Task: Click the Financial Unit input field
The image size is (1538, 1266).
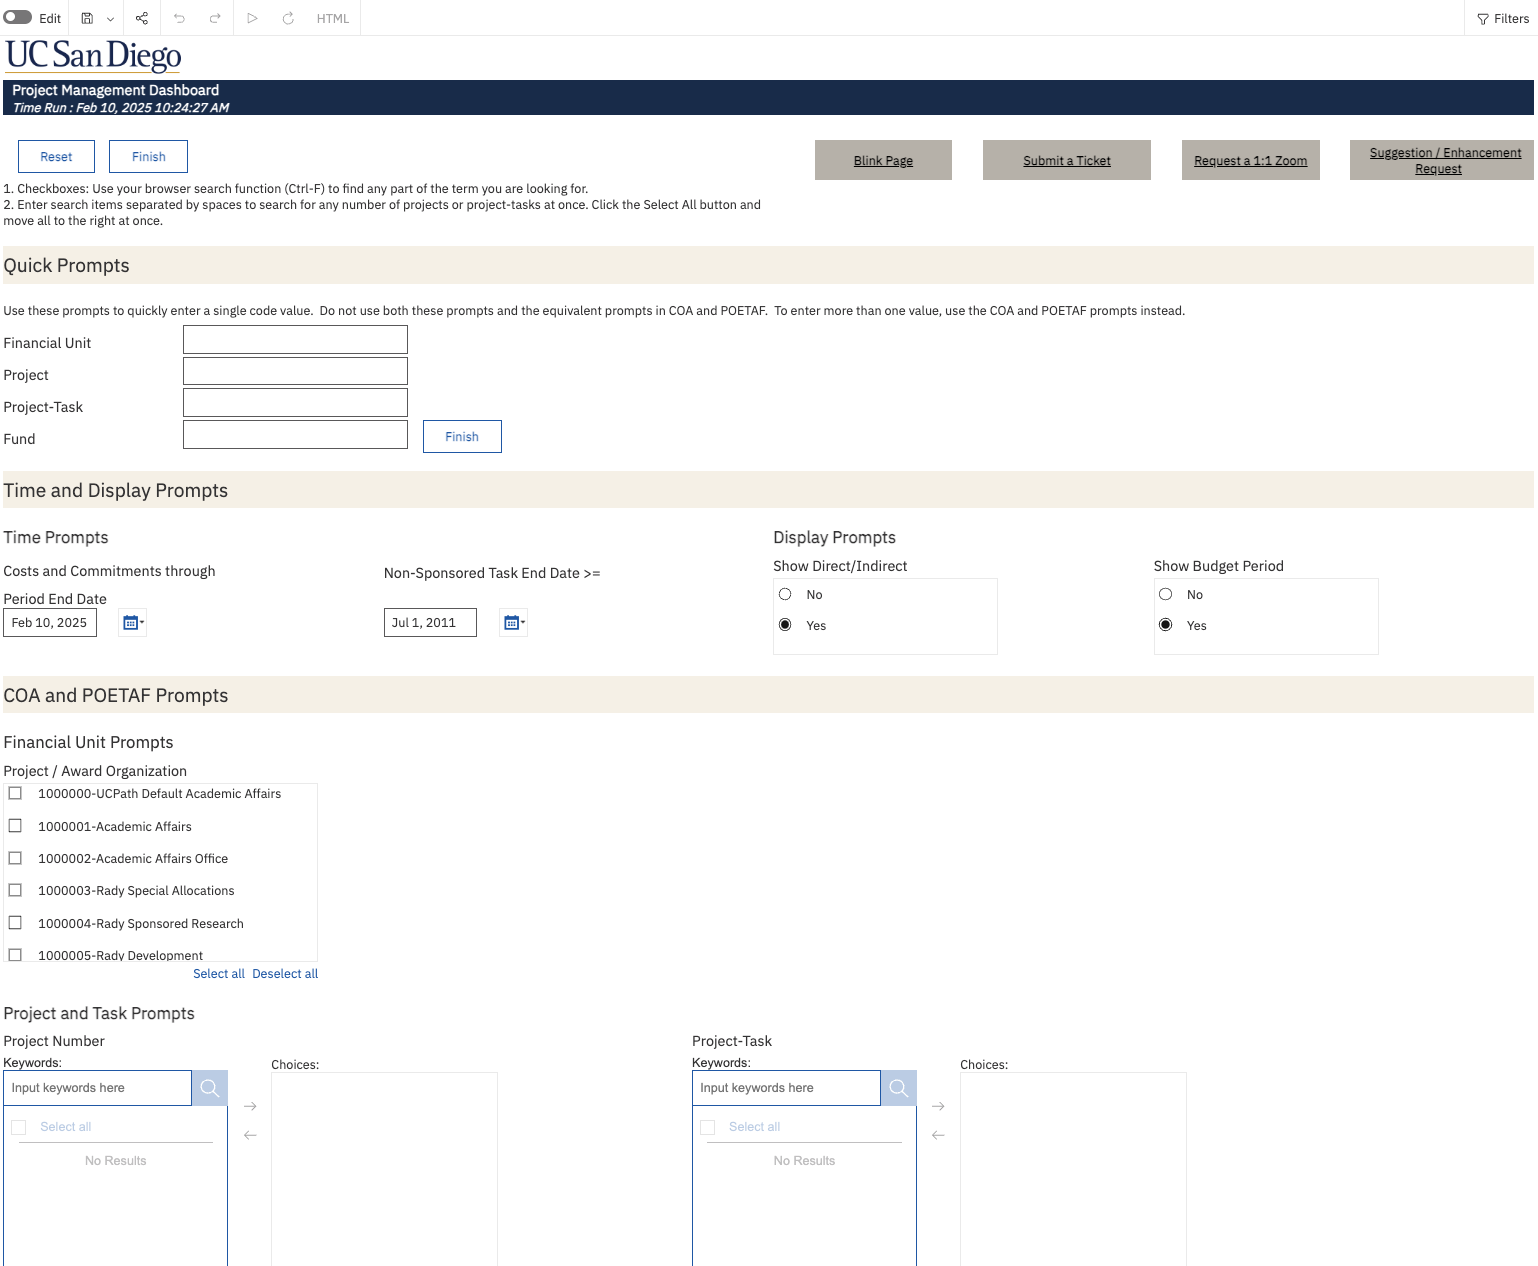Action: coord(295,340)
